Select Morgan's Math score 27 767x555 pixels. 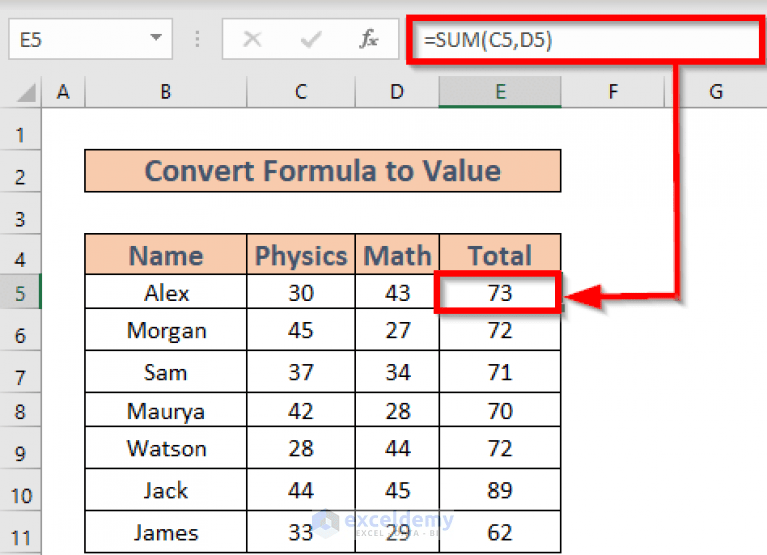(x=397, y=330)
